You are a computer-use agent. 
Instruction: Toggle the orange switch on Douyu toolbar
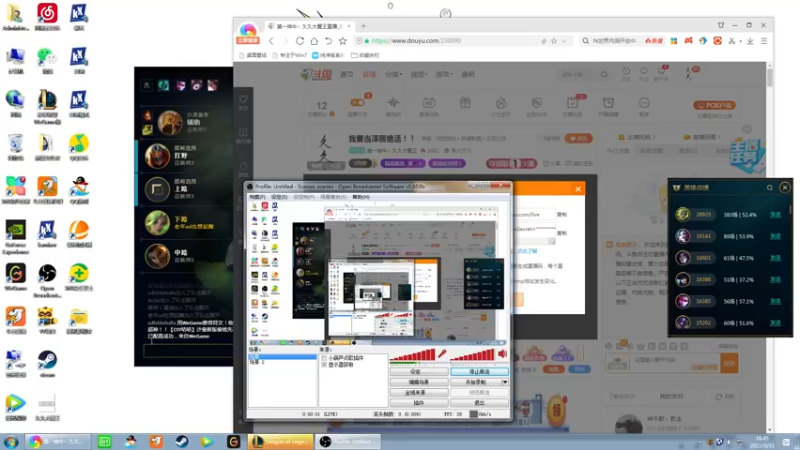click(357, 103)
